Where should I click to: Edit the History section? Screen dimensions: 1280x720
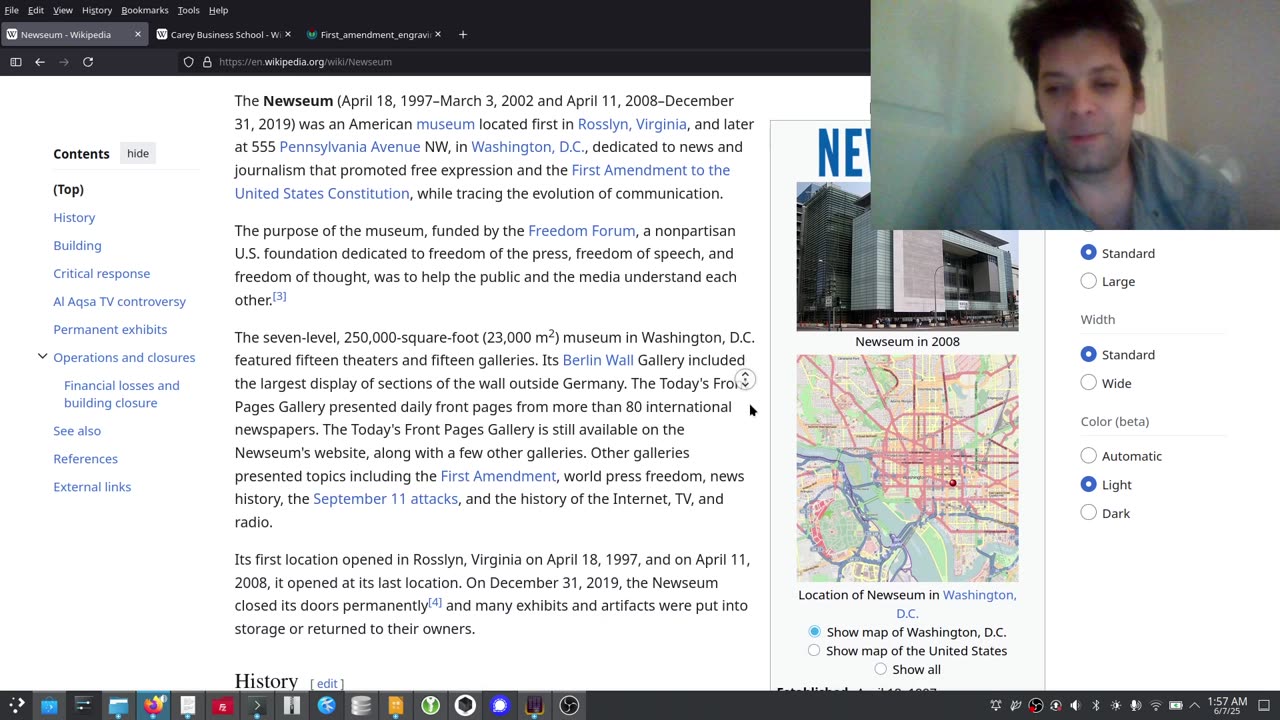pyautogui.click(x=327, y=684)
